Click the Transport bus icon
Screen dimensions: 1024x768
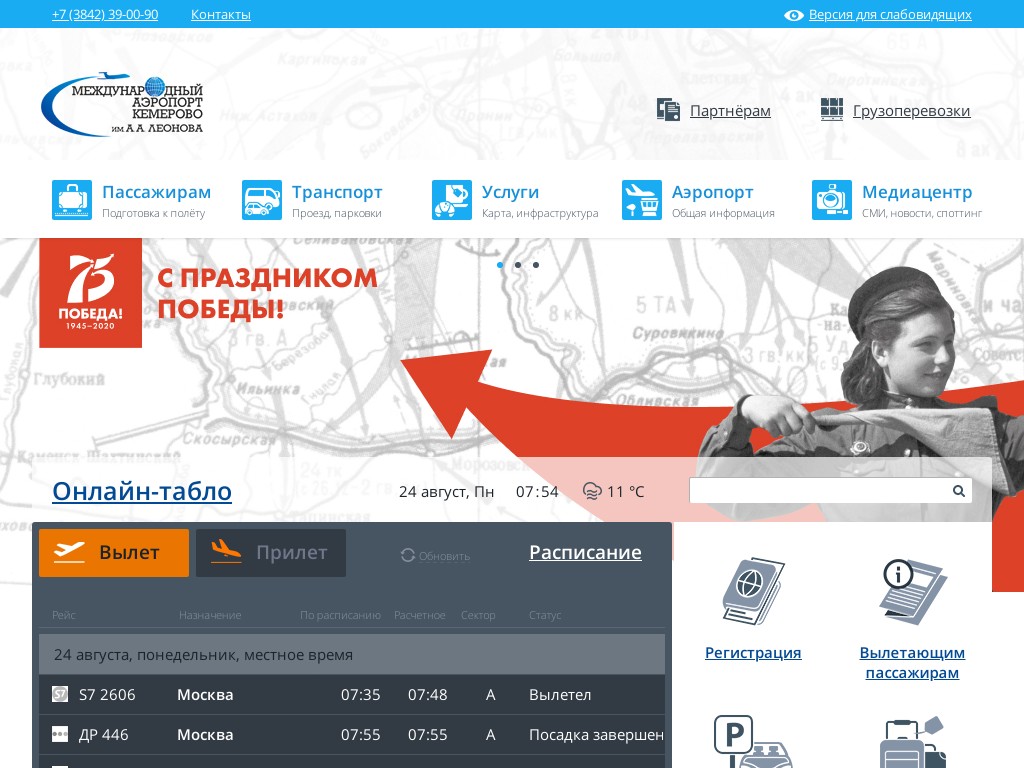pos(261,200)
